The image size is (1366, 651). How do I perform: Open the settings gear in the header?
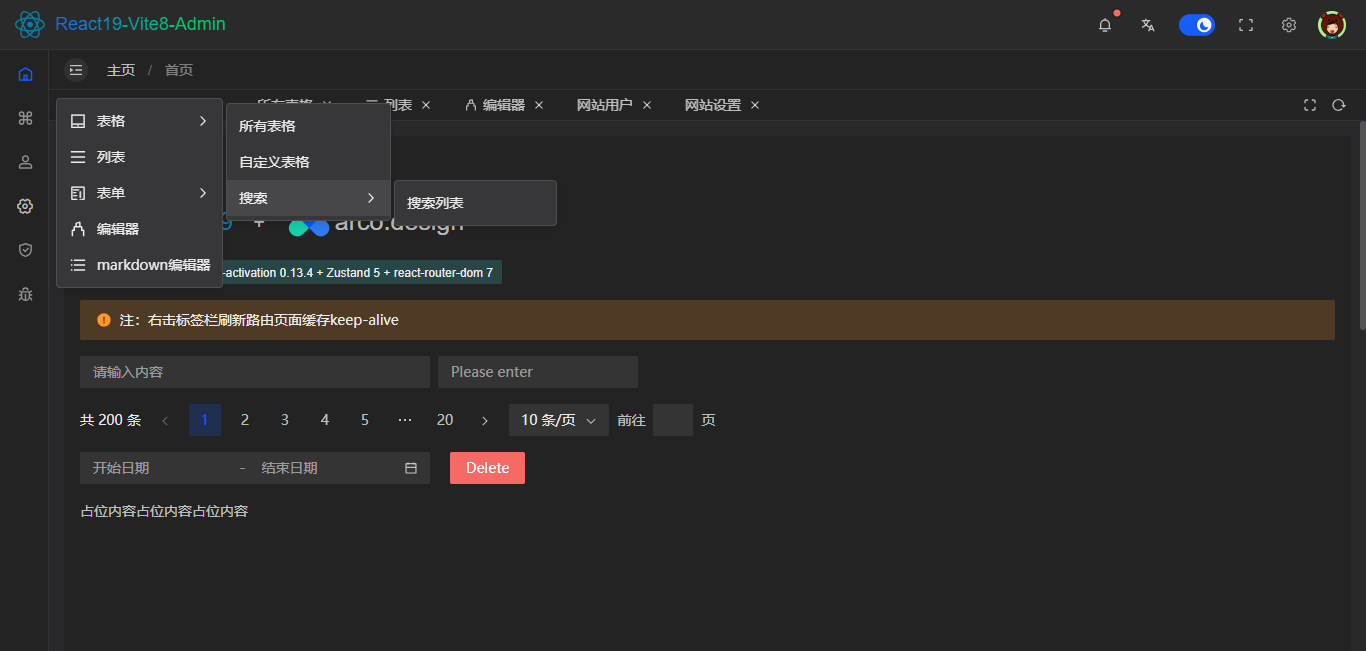[x=1289, y=25]
